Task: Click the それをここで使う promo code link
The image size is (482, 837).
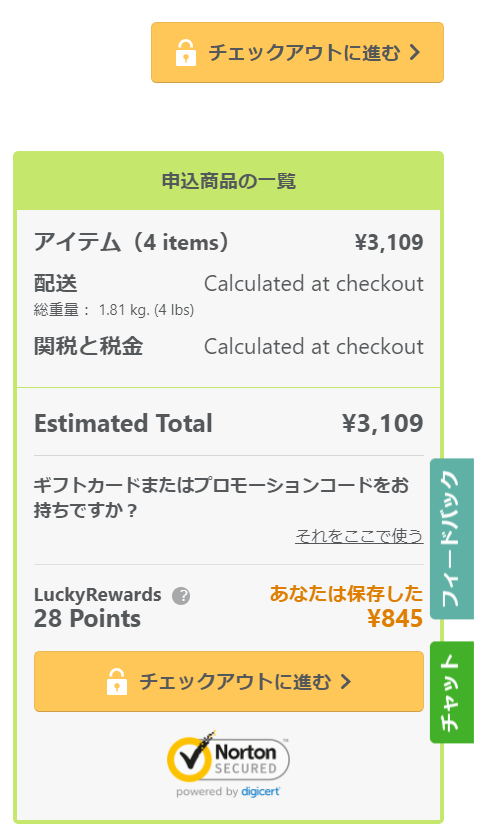Action: pyautogui.click(x=359, y=535)
